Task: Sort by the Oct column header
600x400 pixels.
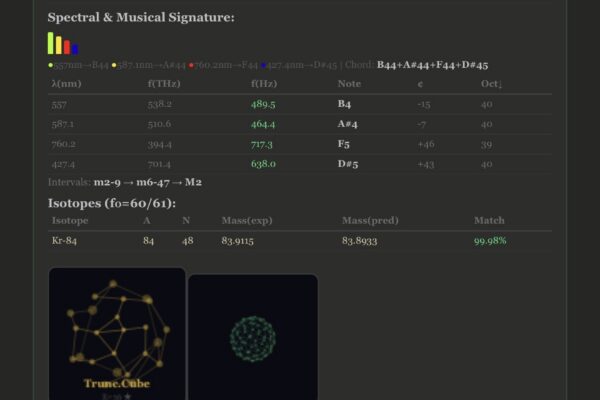Action: (x=491, y=84)
